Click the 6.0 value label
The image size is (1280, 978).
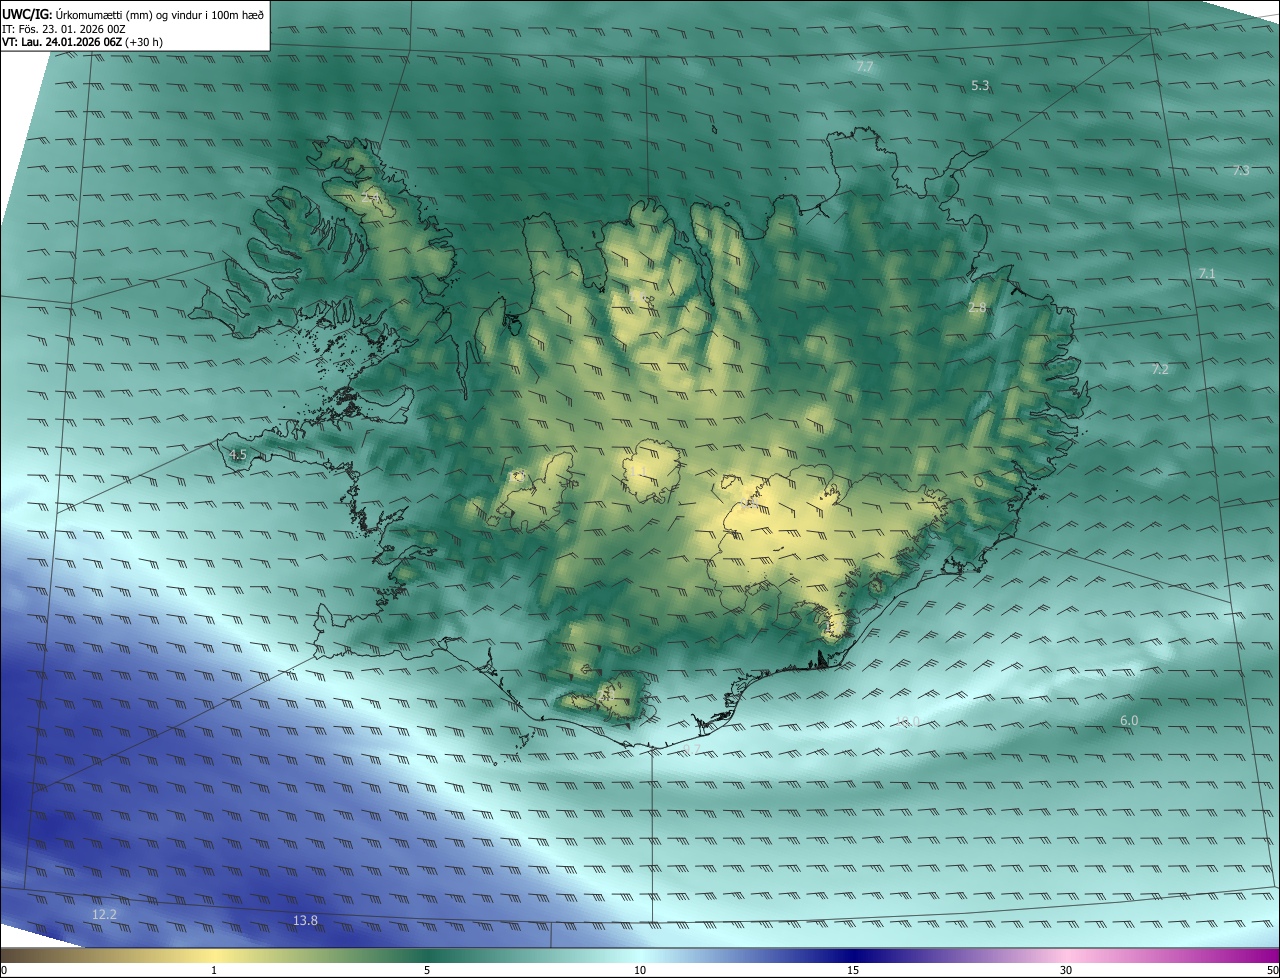coord(1129,721)
